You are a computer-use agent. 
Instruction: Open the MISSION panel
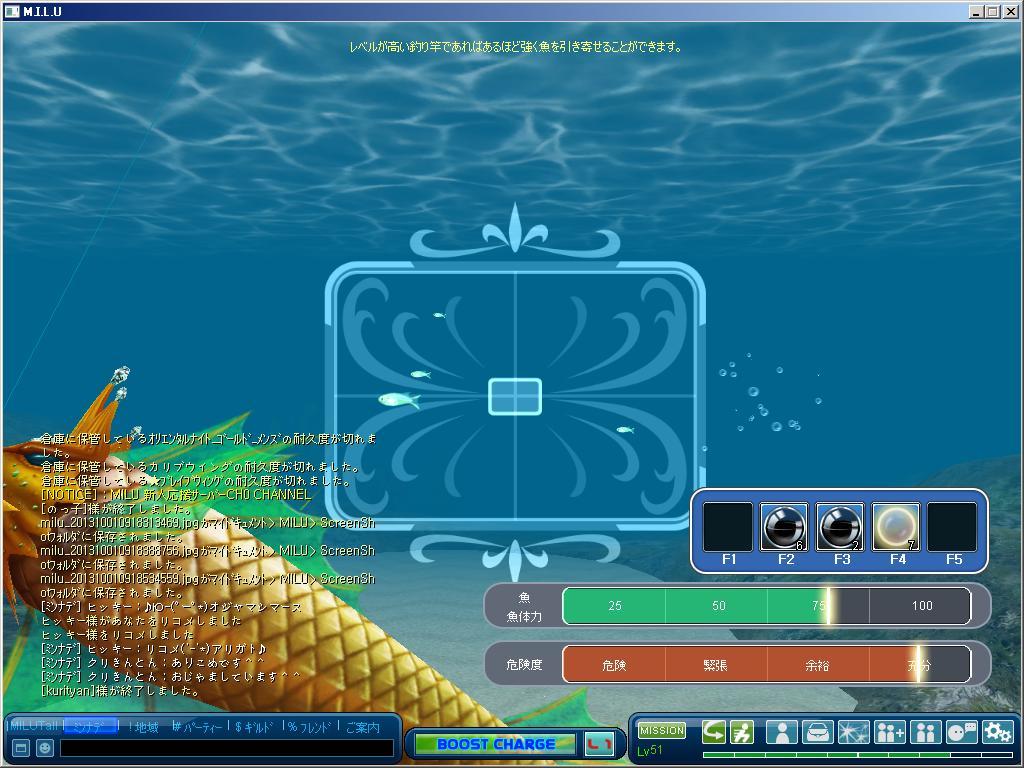661,731
